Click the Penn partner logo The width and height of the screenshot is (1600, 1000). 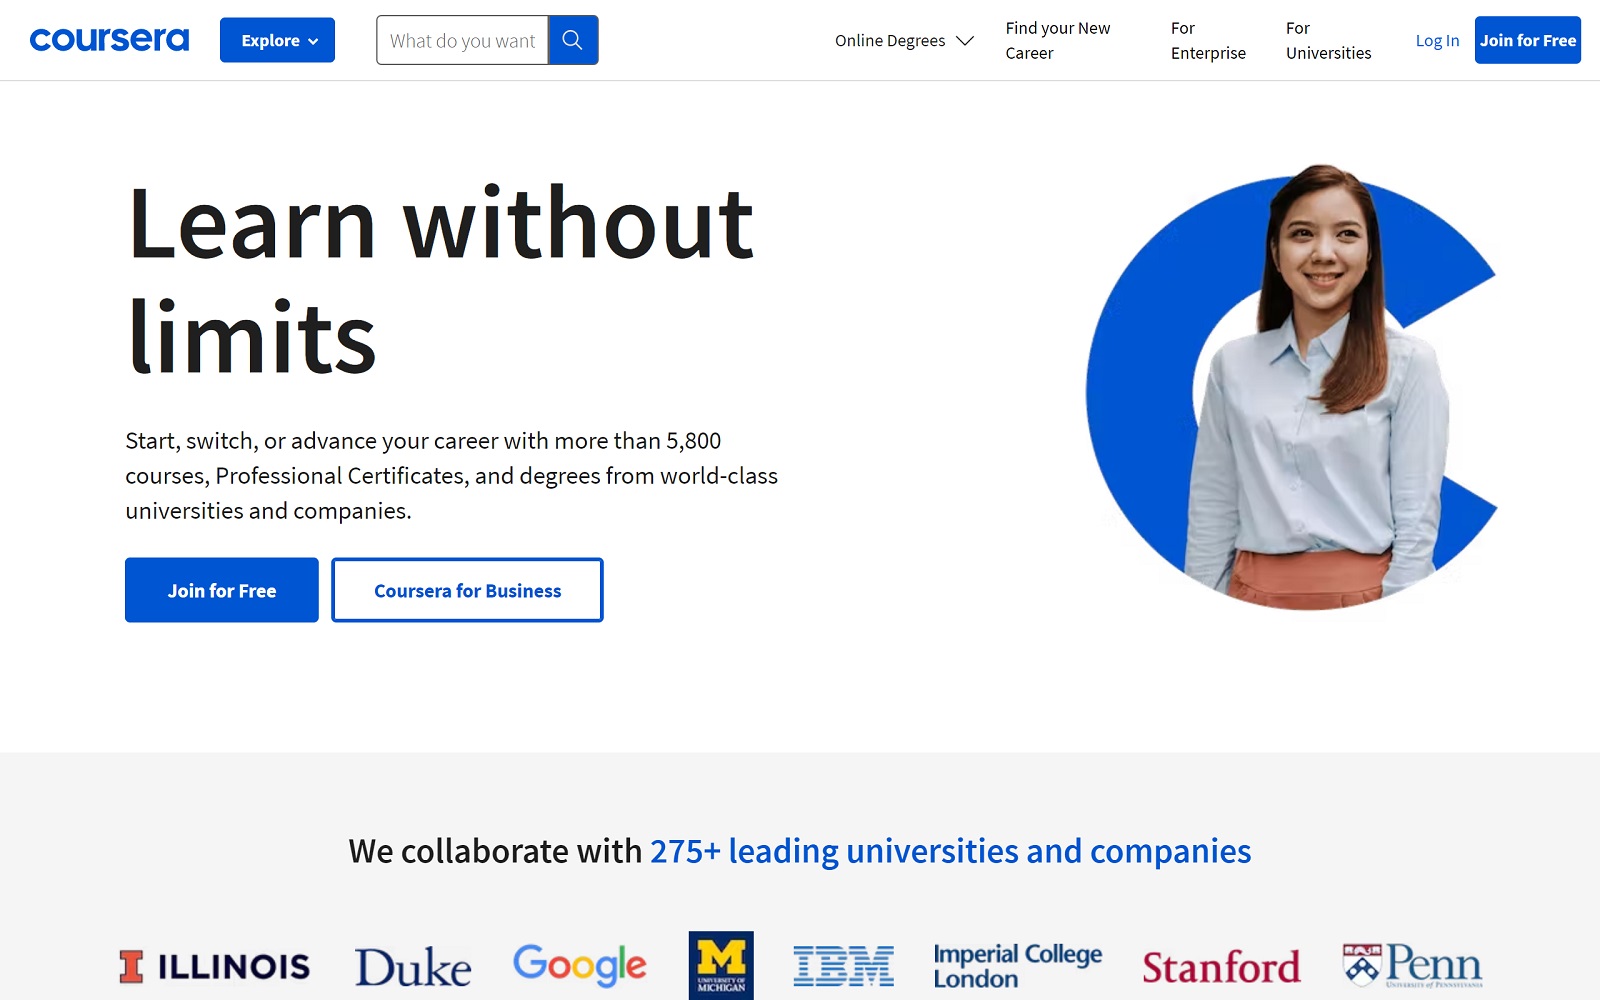click(x=1412, y=966)
